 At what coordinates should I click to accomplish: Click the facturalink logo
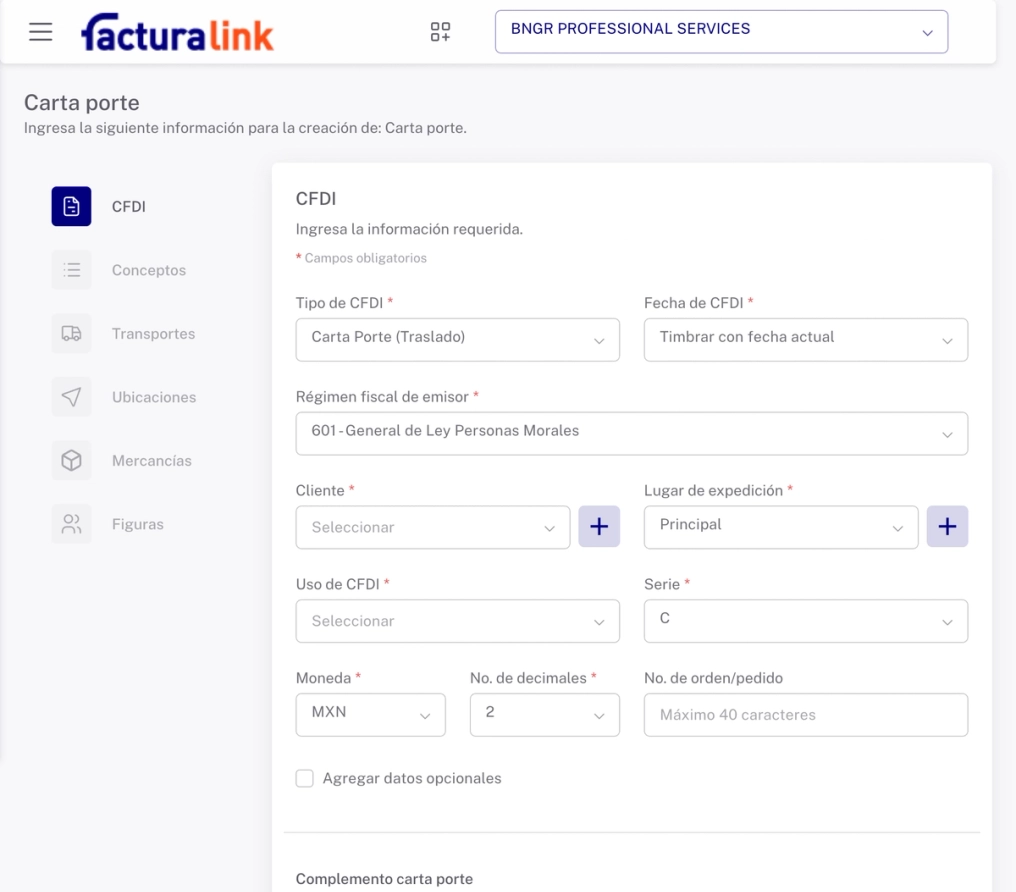point(177,33)
